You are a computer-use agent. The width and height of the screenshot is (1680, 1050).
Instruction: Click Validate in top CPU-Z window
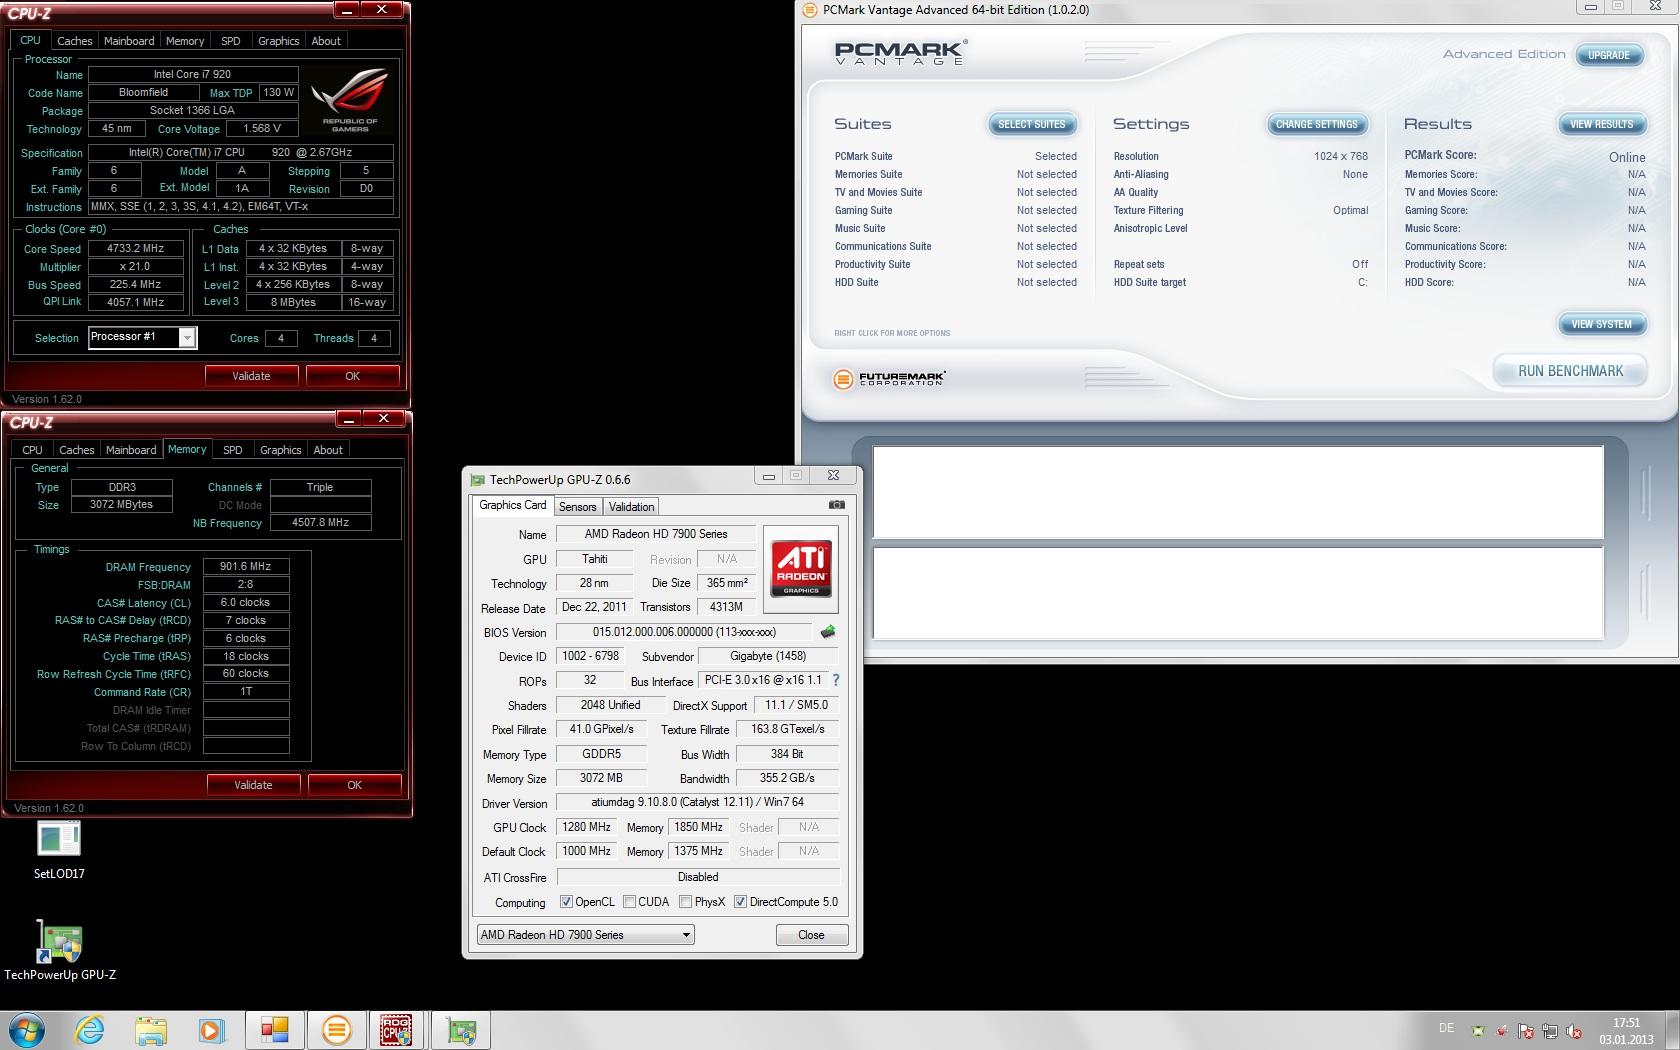251,376
